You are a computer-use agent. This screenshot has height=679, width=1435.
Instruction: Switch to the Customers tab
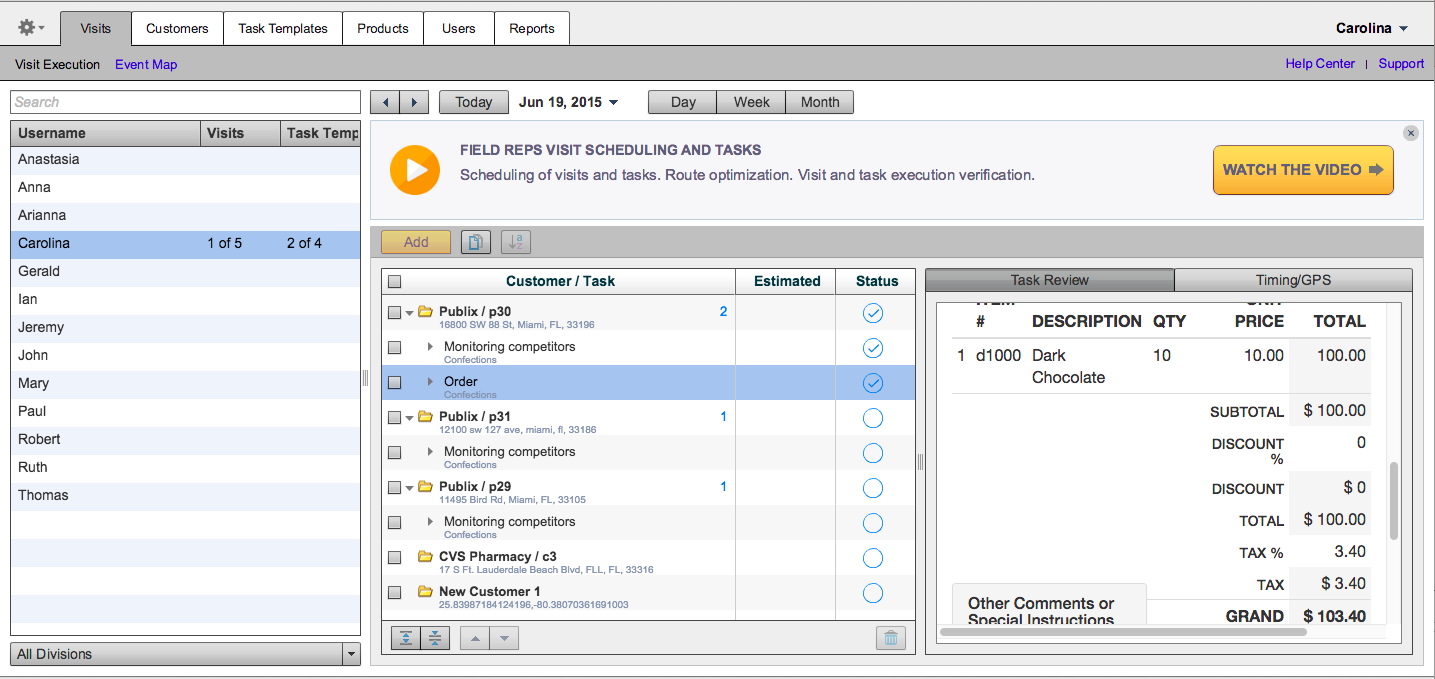177,28
